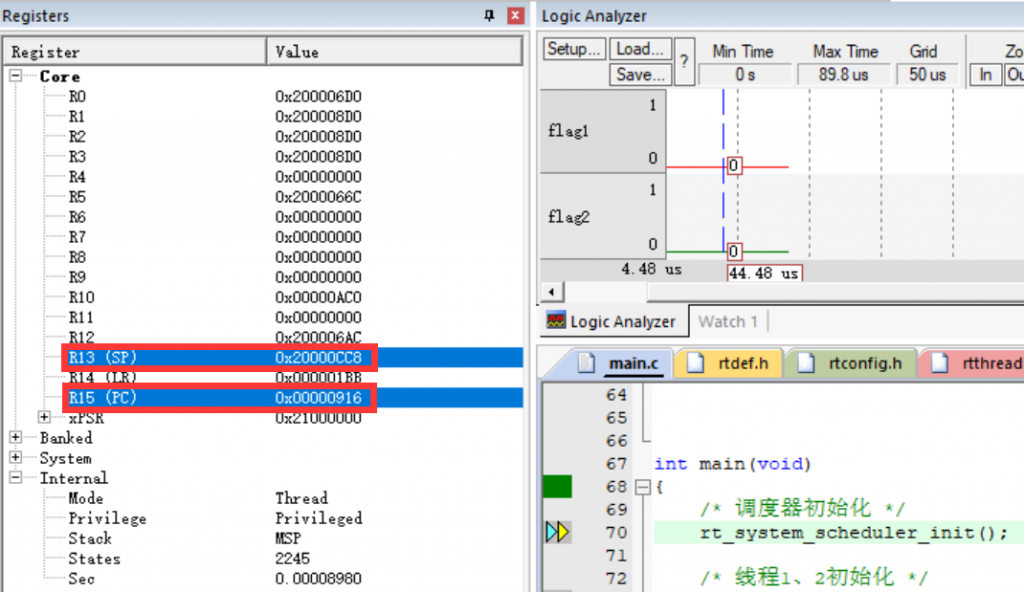Select the R1 register row
The width and height of the screenshot is (1024, 592).
pyautogui.click(x=264, y=116)
